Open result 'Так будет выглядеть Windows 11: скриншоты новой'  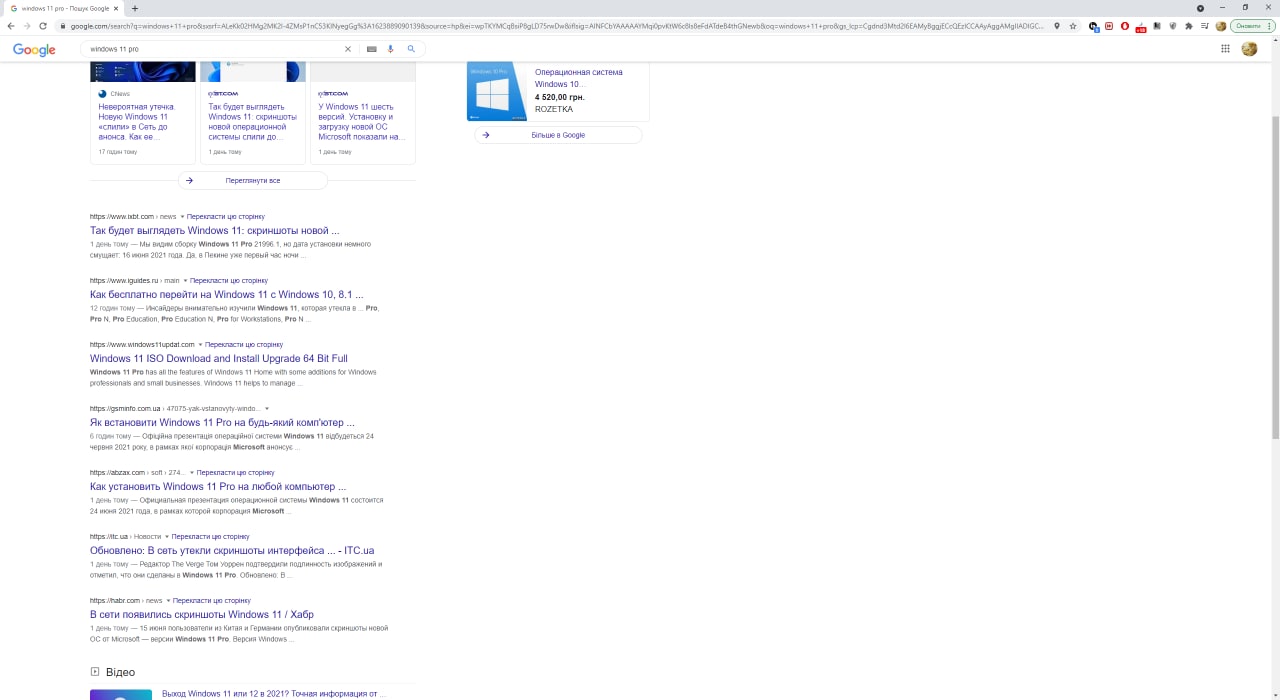pyautogui.click(x=215, y=230)
